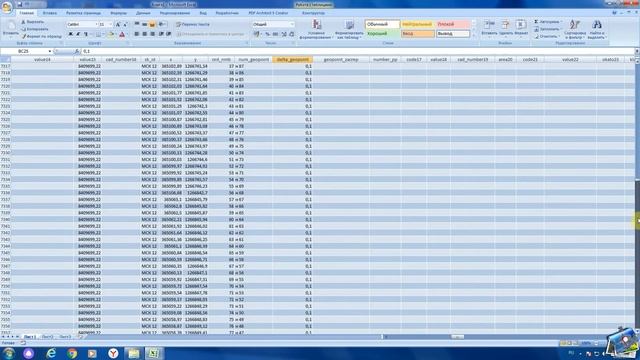The image size is (640, 360).
Task: Decrease indent in alignment group
Action: (161, 34)
